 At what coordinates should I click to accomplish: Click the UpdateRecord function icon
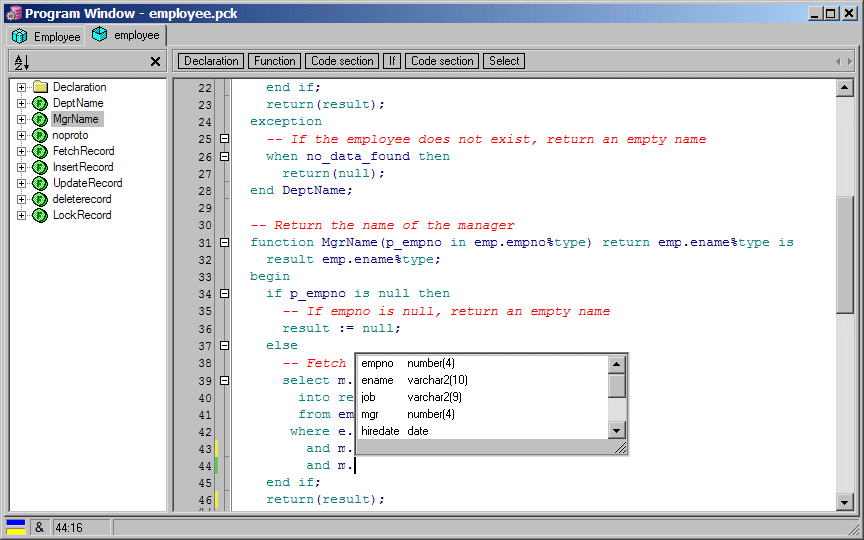[x=40, y=183]
